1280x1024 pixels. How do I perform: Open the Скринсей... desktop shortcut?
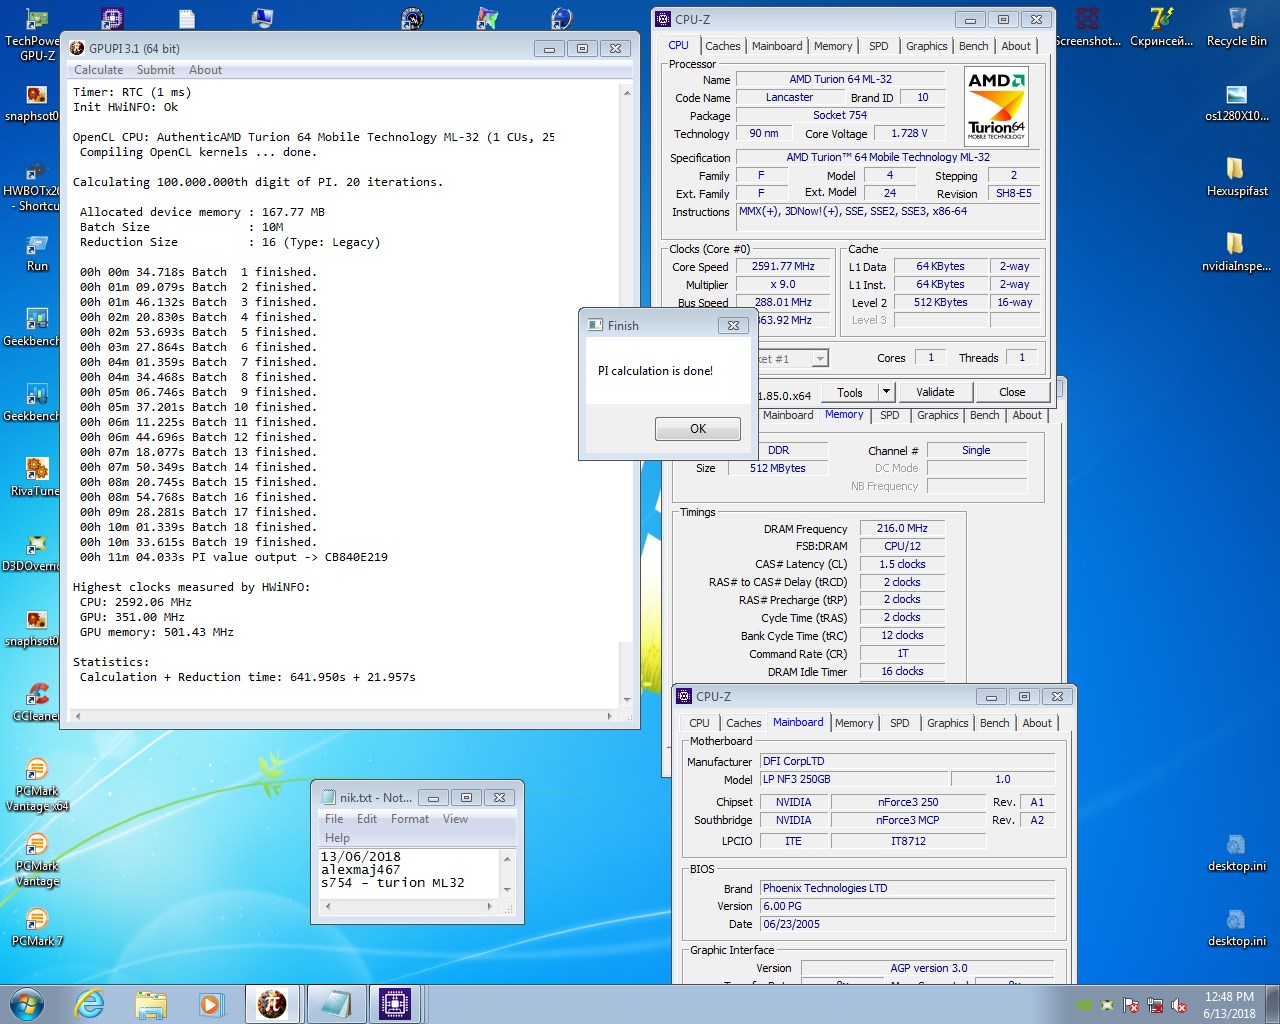click(1162, 28)
